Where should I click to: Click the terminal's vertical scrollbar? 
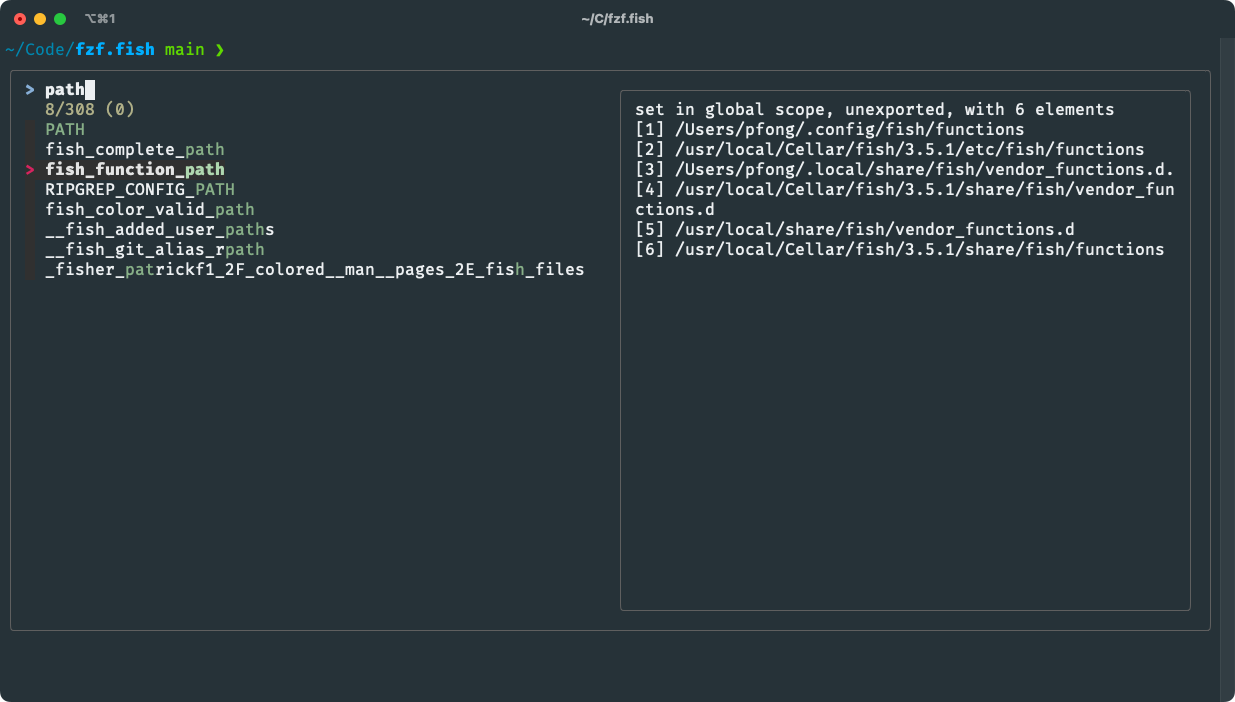(1227, 370)
